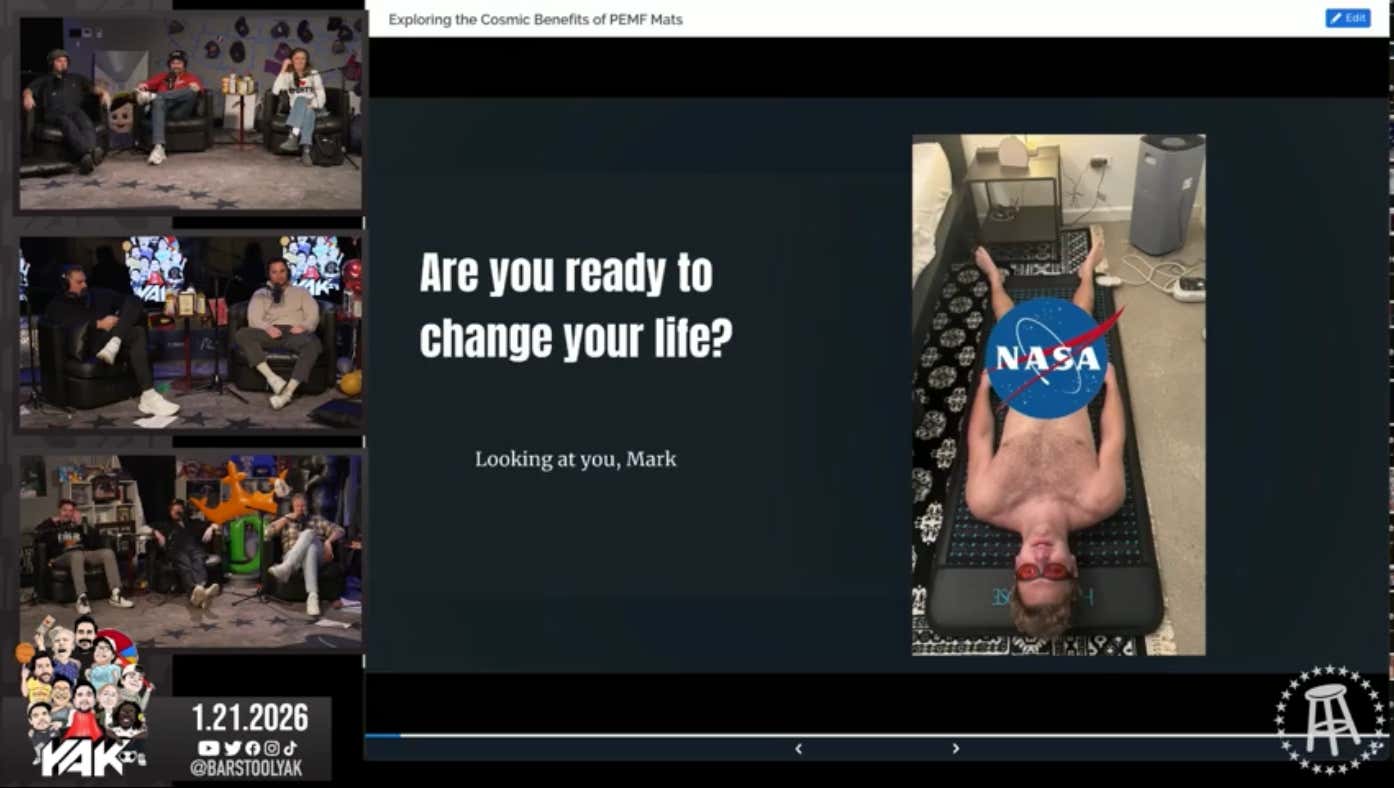Click the YouTube icon in the overlay
Viewport: 1394px width, 788px height.
coord(208,748)
